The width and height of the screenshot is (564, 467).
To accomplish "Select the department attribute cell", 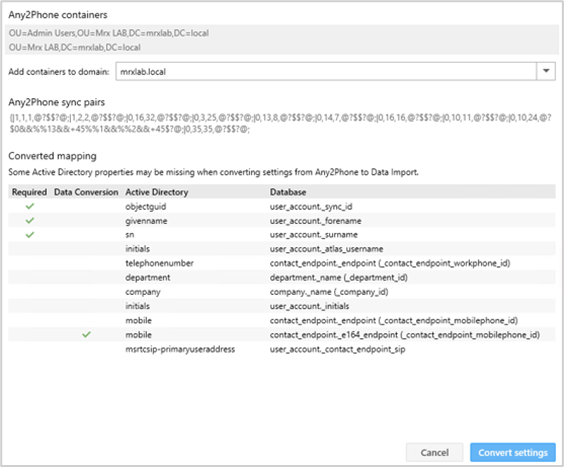I will (148, 277).
